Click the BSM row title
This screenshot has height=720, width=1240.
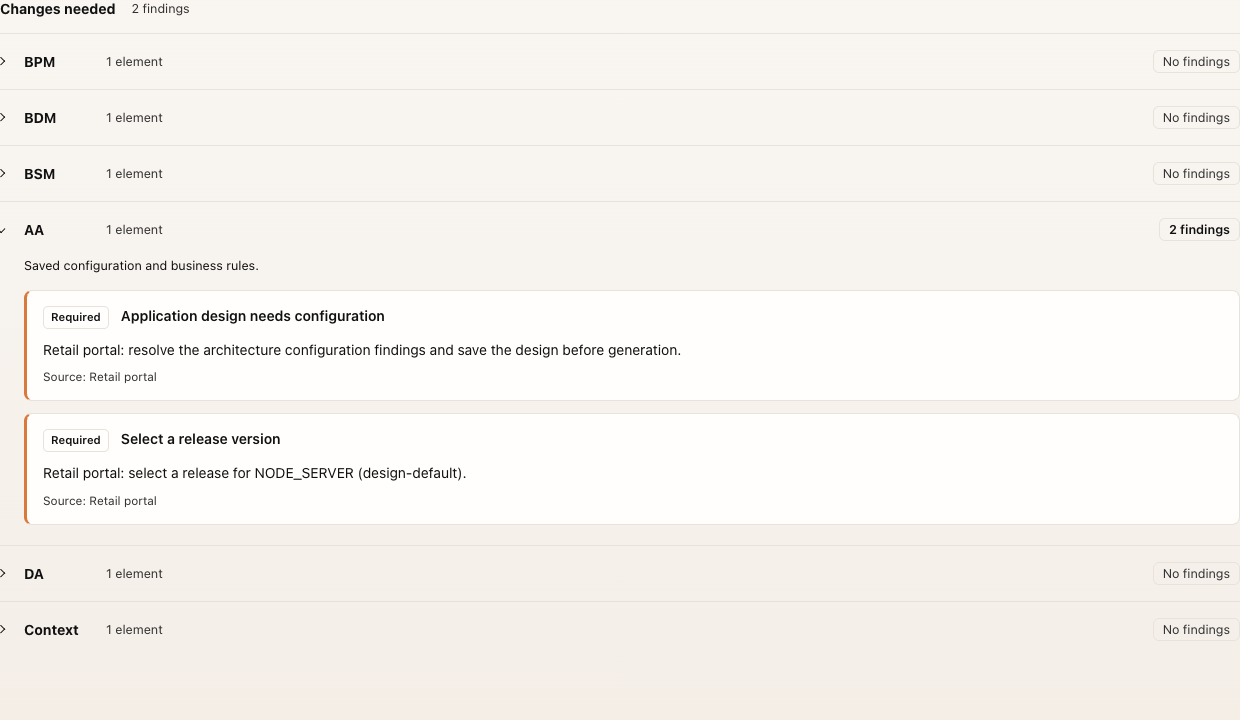pos(40,174)
